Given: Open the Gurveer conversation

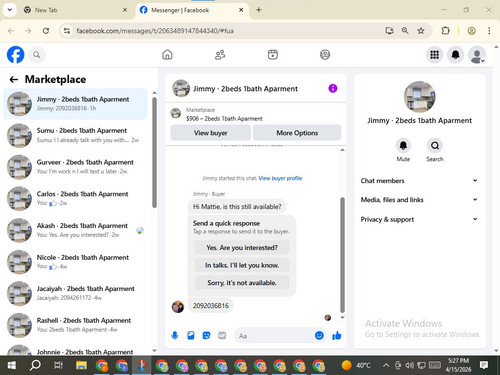Looking at the screenshot, I should tap(75, 167).
